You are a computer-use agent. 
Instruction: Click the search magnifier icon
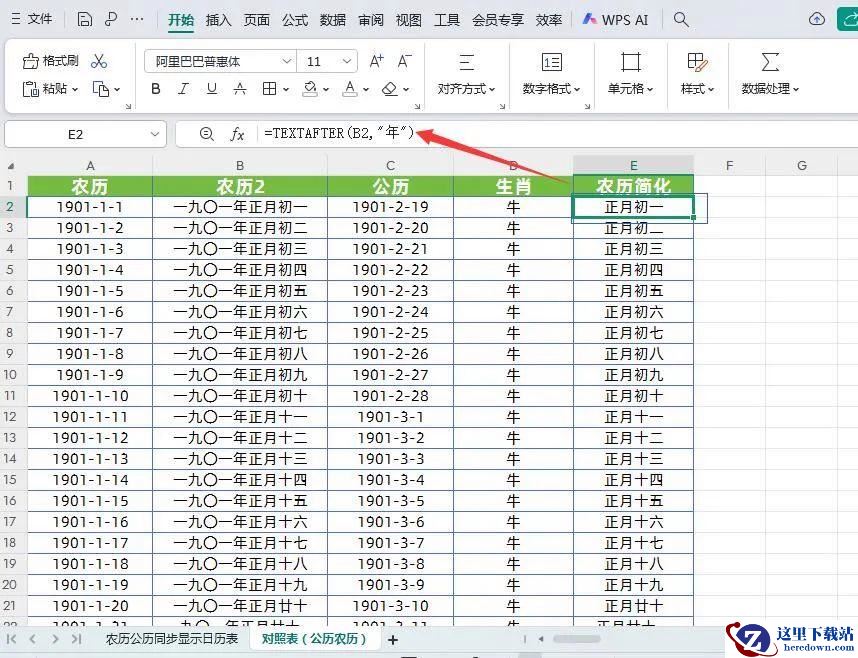(x=681, y=20)
